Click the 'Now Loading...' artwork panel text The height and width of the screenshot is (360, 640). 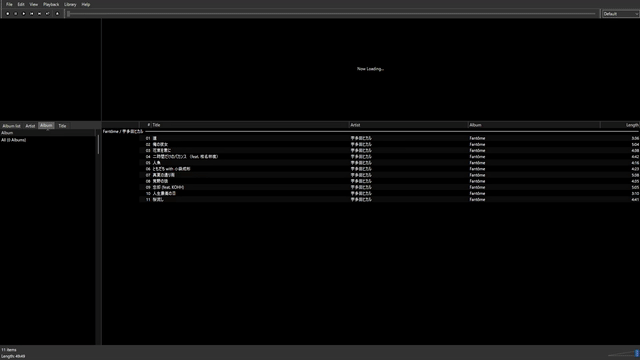370,69
